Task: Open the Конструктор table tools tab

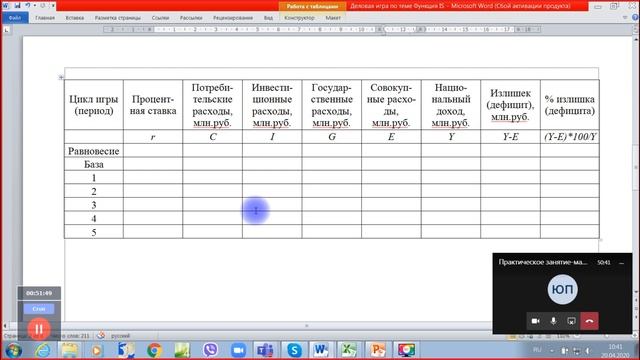Action: tap(299, 18)
